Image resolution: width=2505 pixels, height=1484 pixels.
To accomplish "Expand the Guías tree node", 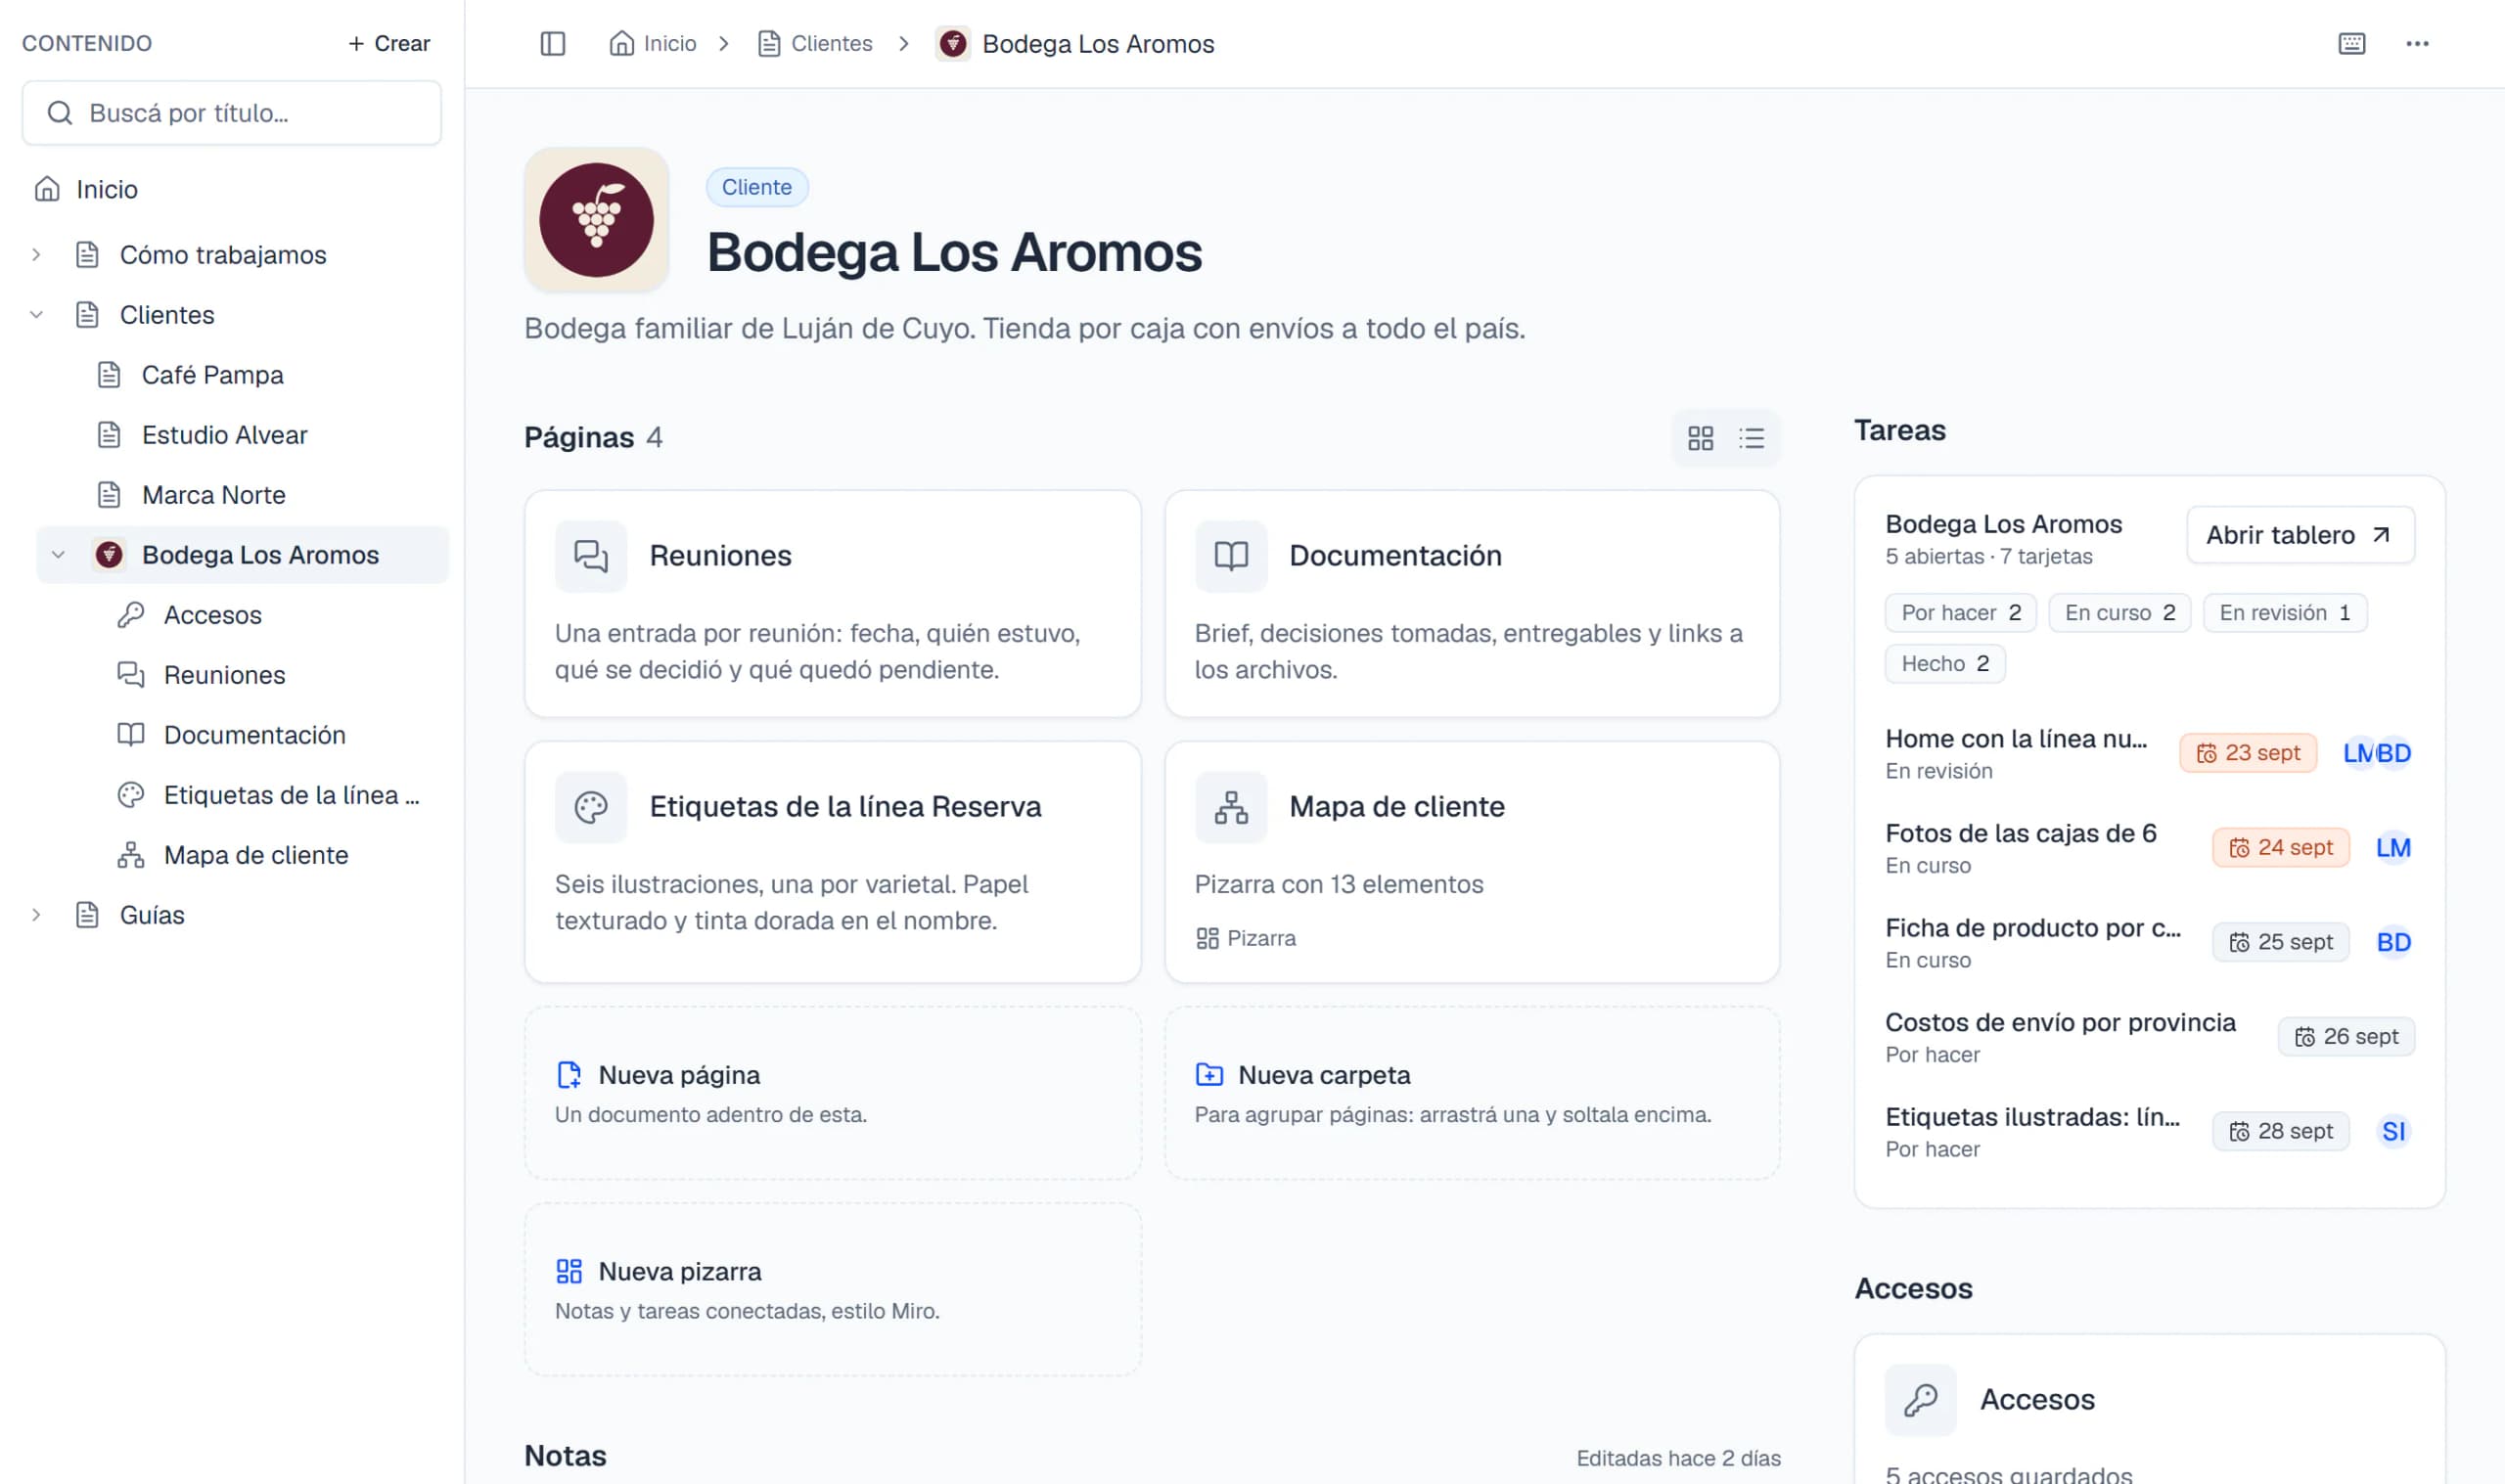I will click(x=36, y=915).
